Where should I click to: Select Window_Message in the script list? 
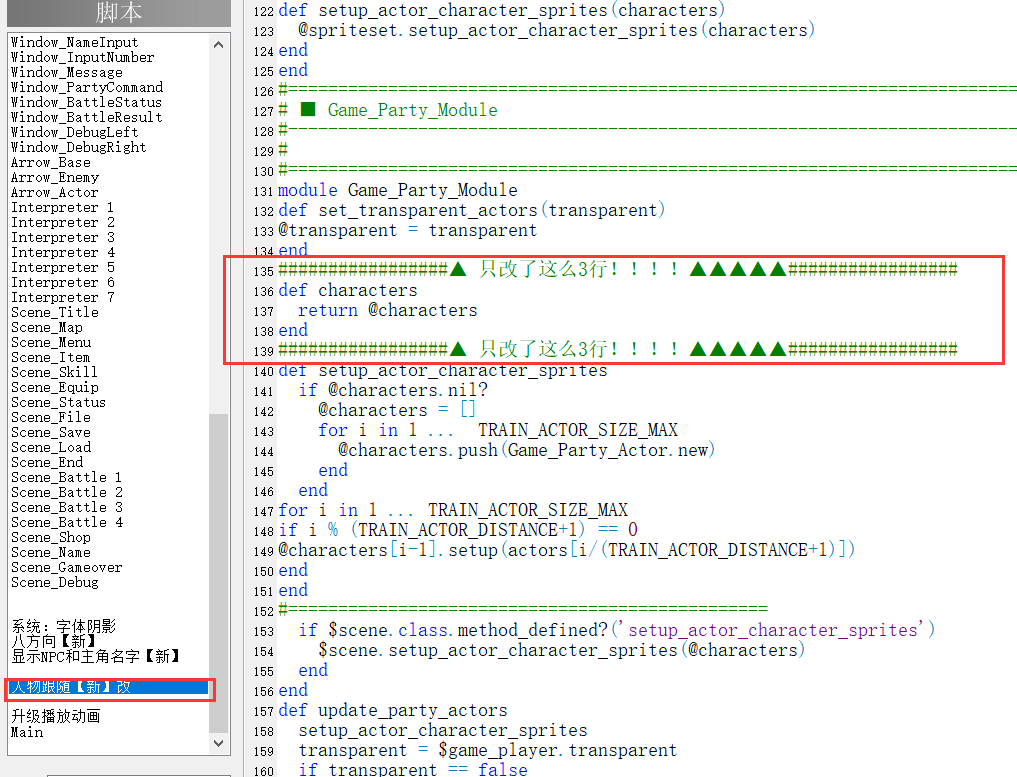point(67,72)
